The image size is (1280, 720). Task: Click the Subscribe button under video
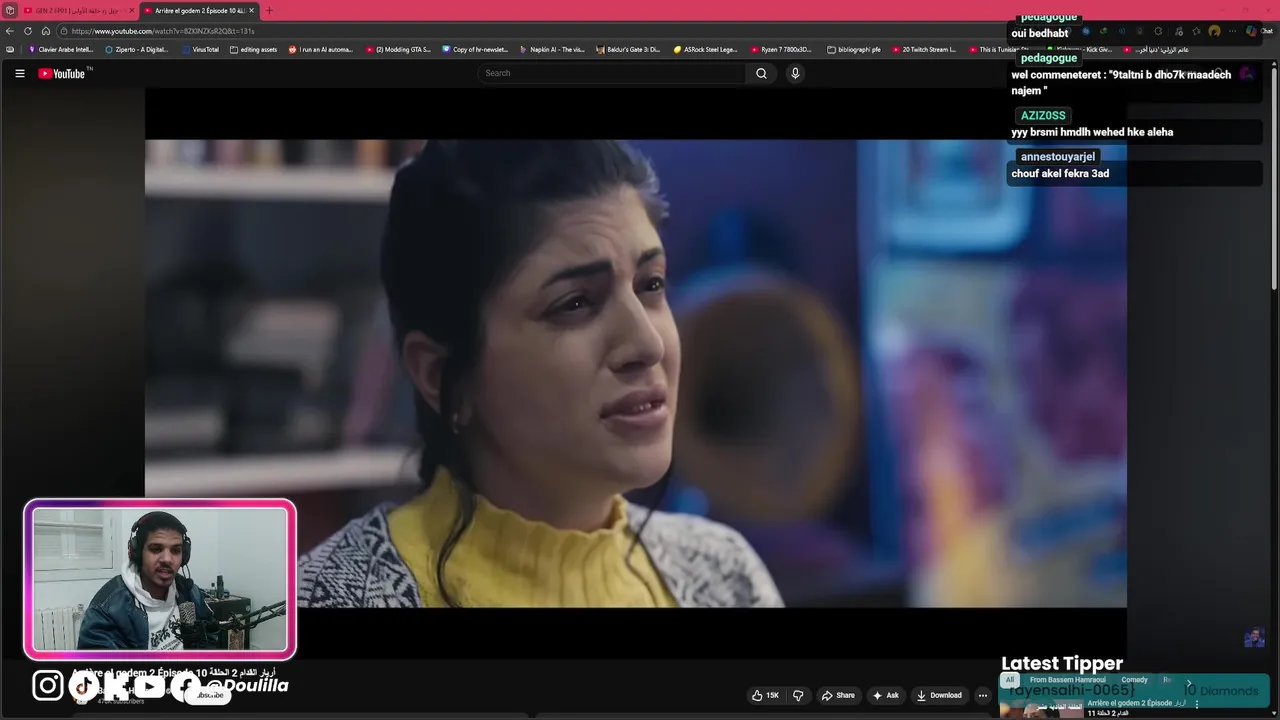pos(210,695)
